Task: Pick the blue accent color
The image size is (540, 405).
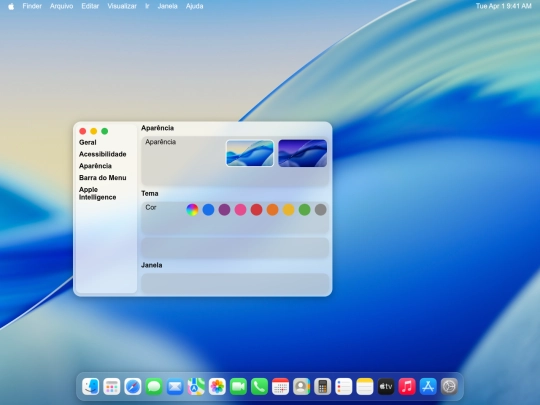Action: coord(208,210)
